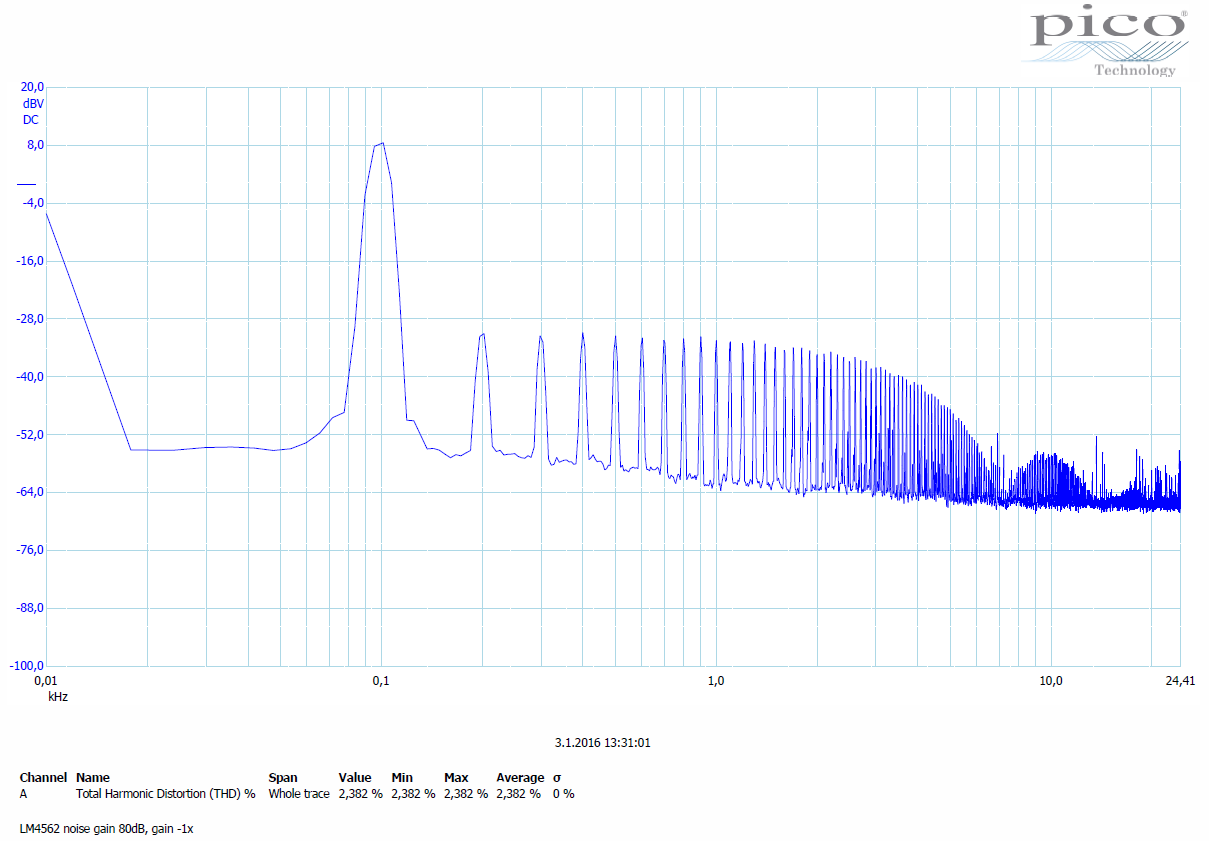Click the '0 %' sigma cell
1209x841 pixels.
pos(563,794)
